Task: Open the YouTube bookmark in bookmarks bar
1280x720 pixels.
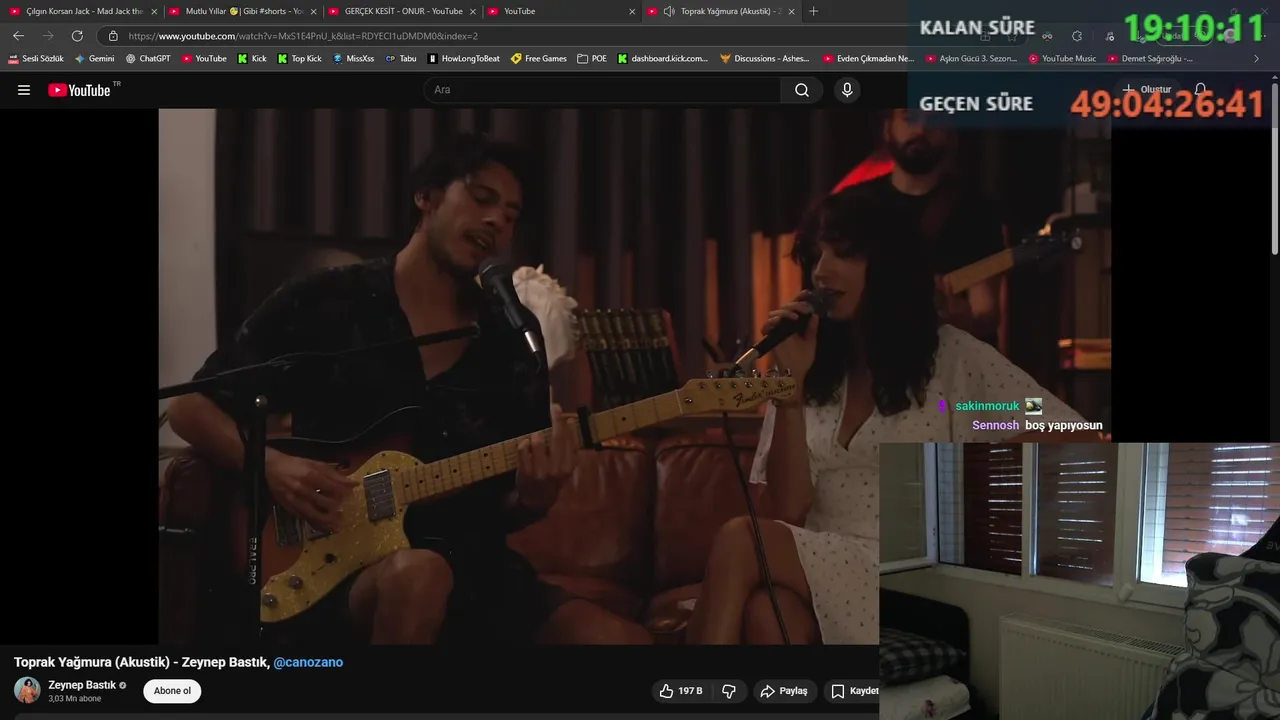Action: tap(204, 59)
